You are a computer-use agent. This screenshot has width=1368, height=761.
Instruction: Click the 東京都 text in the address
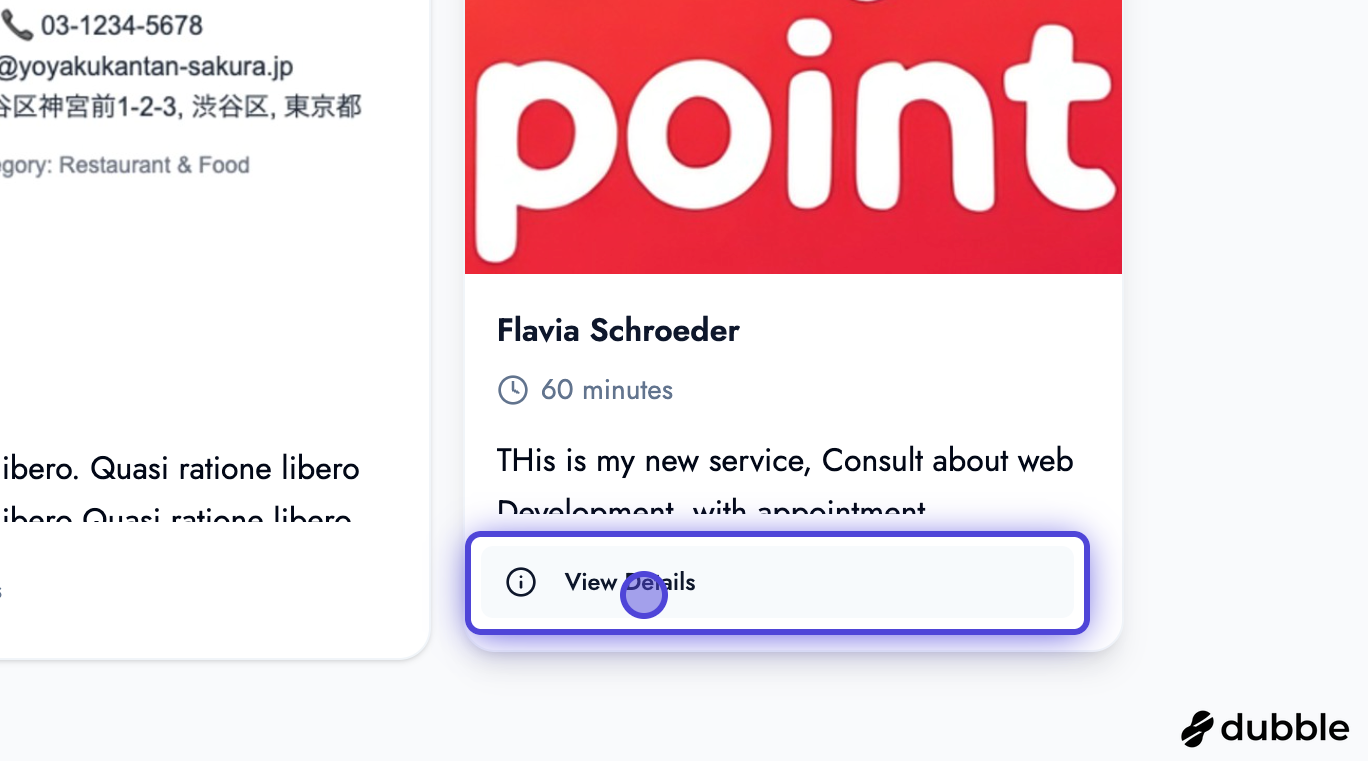[322, 106]
